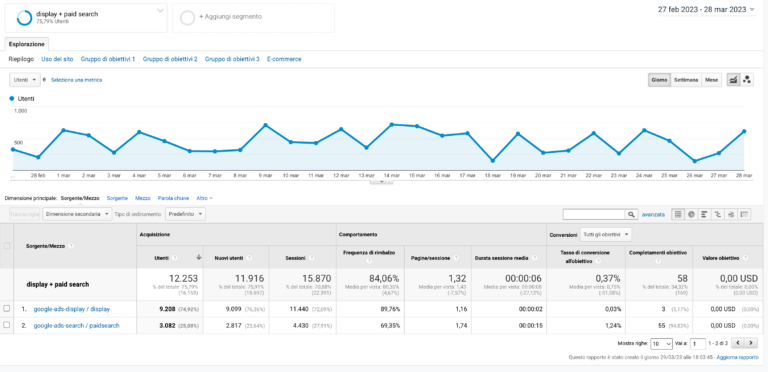This screenshot has width=768, height=372.
Task: Tick the select-all checkbox in table header
Action: click(7, 246)
